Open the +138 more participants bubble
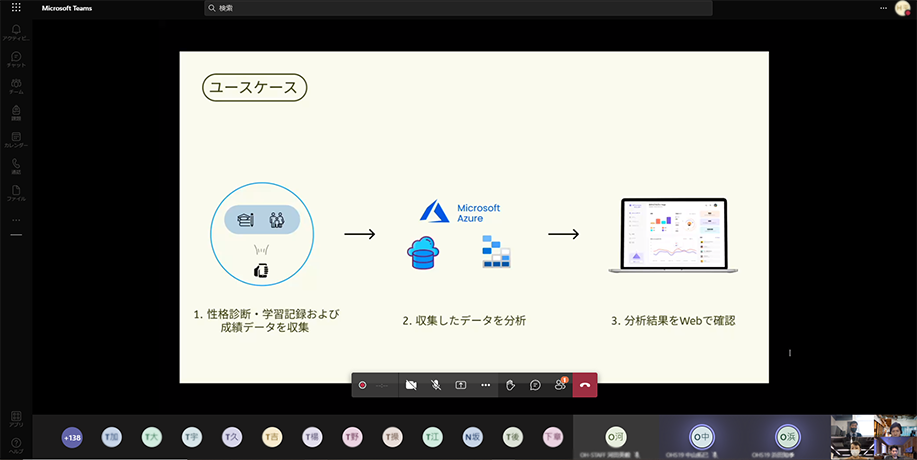Image resolution: width=917 pixels, height=460 pixels. (x=72, y=437)
